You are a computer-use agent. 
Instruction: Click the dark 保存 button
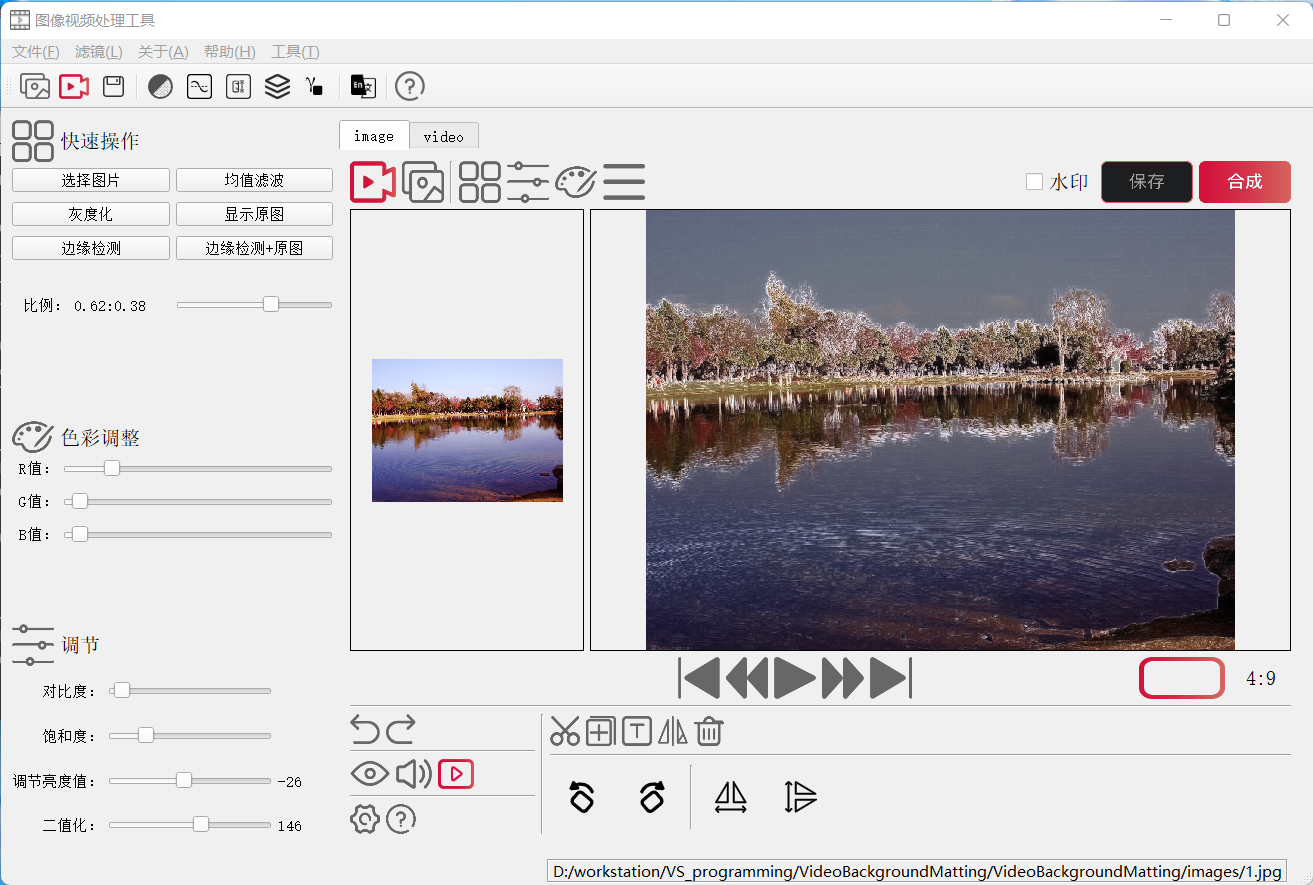(1147, 182)
